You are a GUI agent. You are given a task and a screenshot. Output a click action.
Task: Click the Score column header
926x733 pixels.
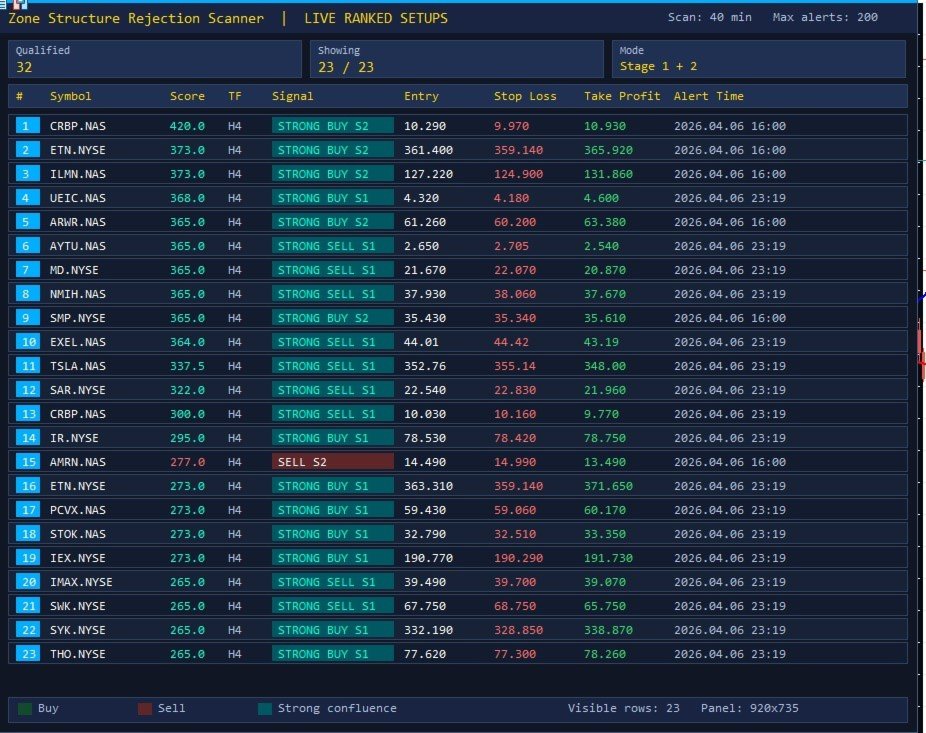coord(187,96)
